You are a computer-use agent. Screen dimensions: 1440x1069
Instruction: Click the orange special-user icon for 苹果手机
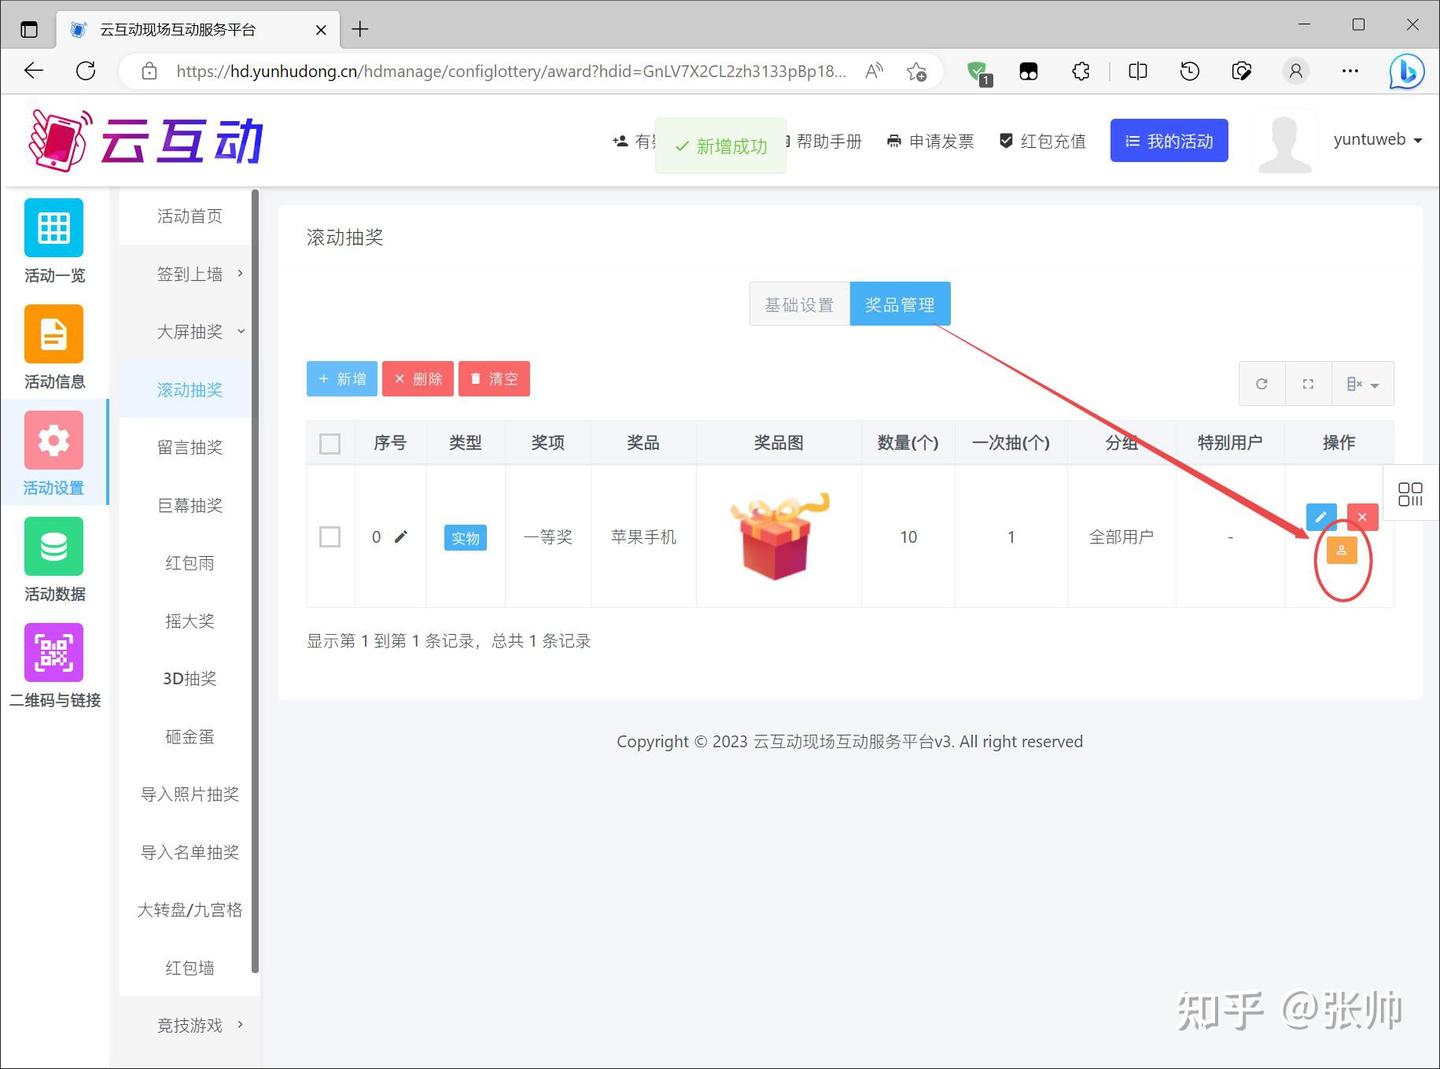(x=1342, y=550)
